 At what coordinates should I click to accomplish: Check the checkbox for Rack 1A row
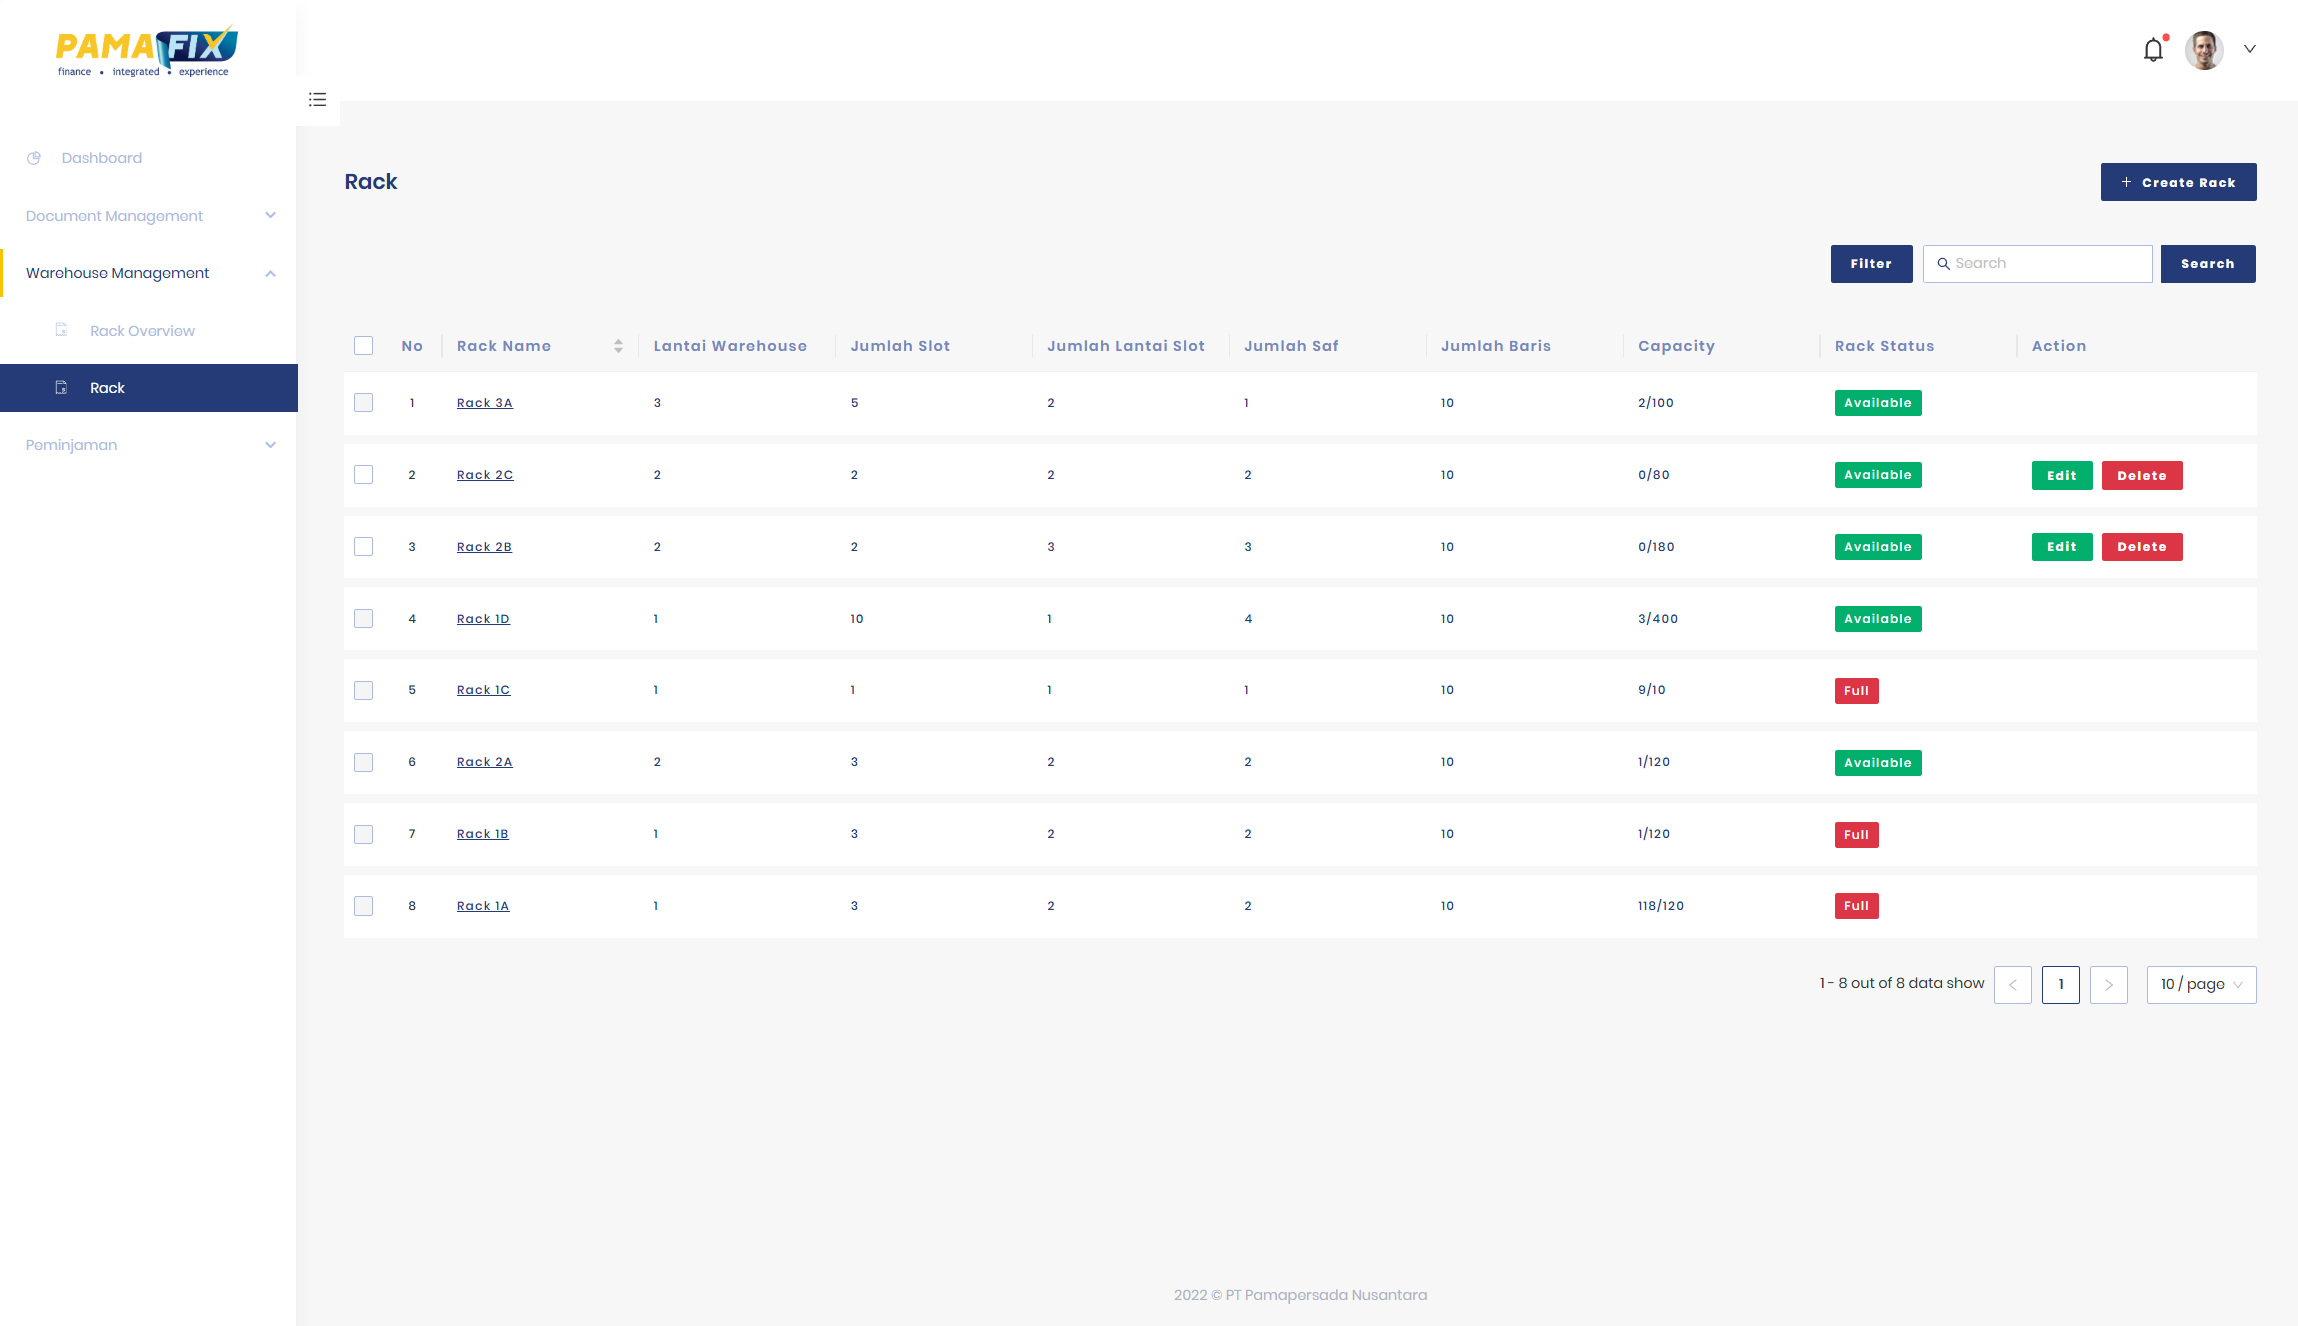tap(363, 906)
